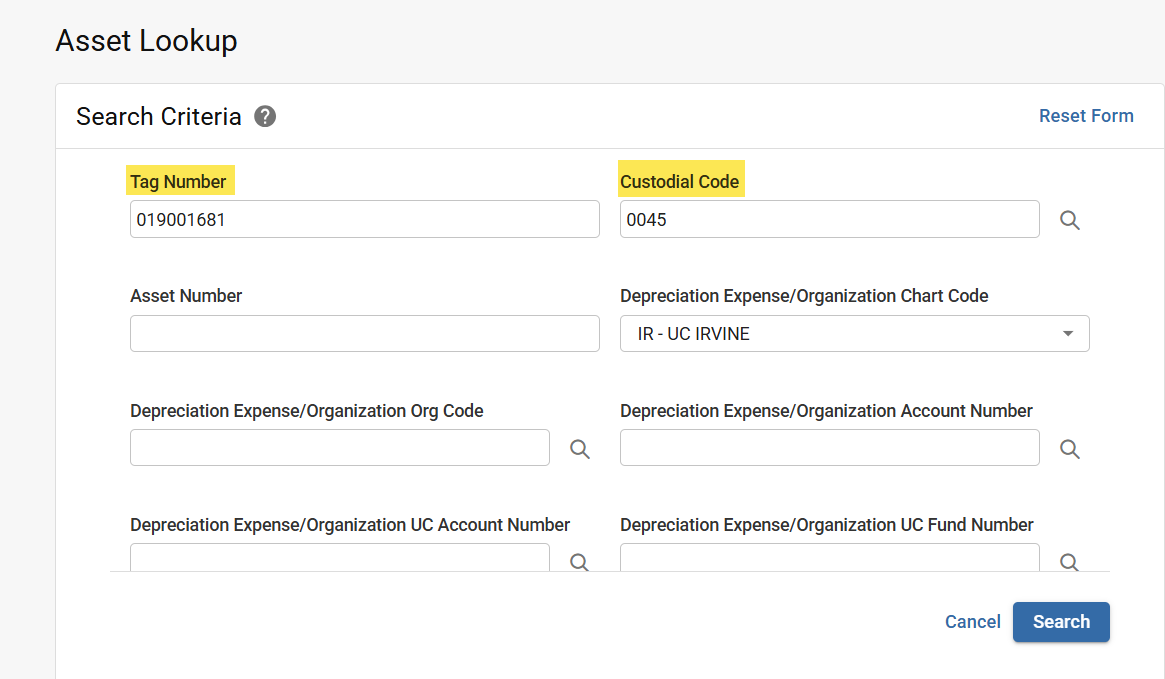This screenshot has width=1165, height=679.
Task: Select the Custodial Code highlighted label
Action: click(x=680, y=181)
